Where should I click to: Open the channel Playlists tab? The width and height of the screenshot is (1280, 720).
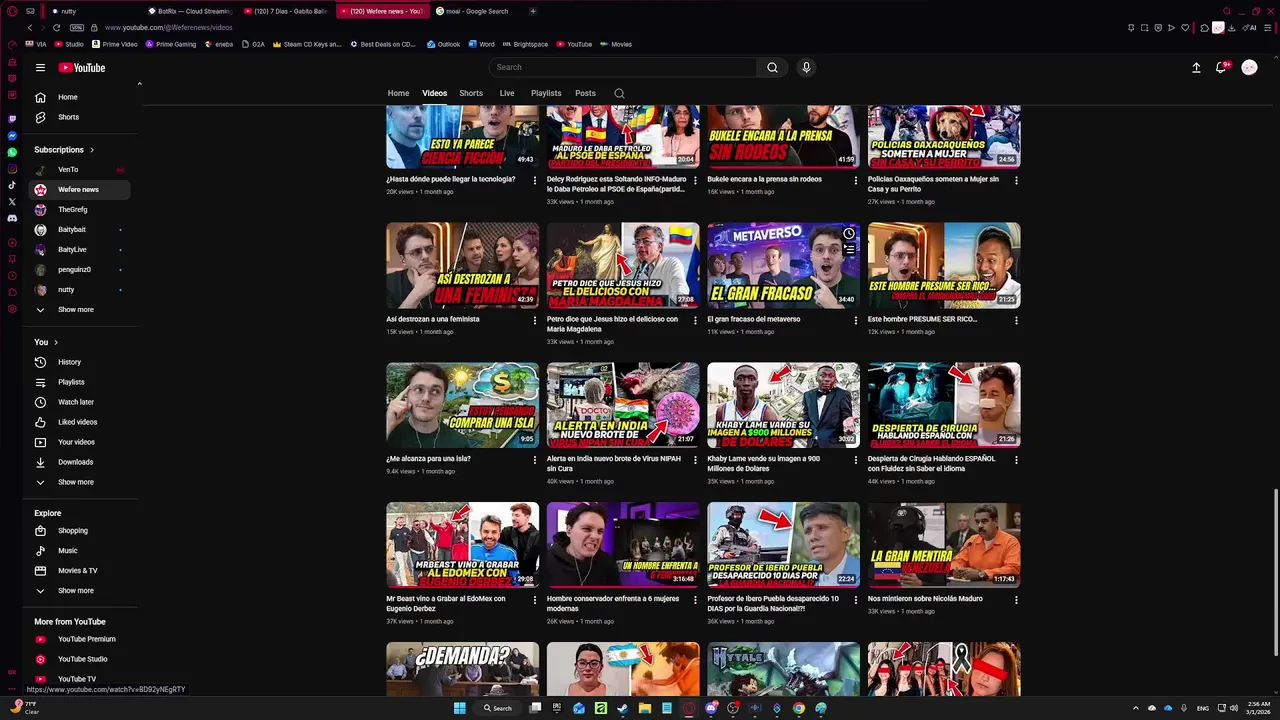pyautogui.click(x=546, y=93)
